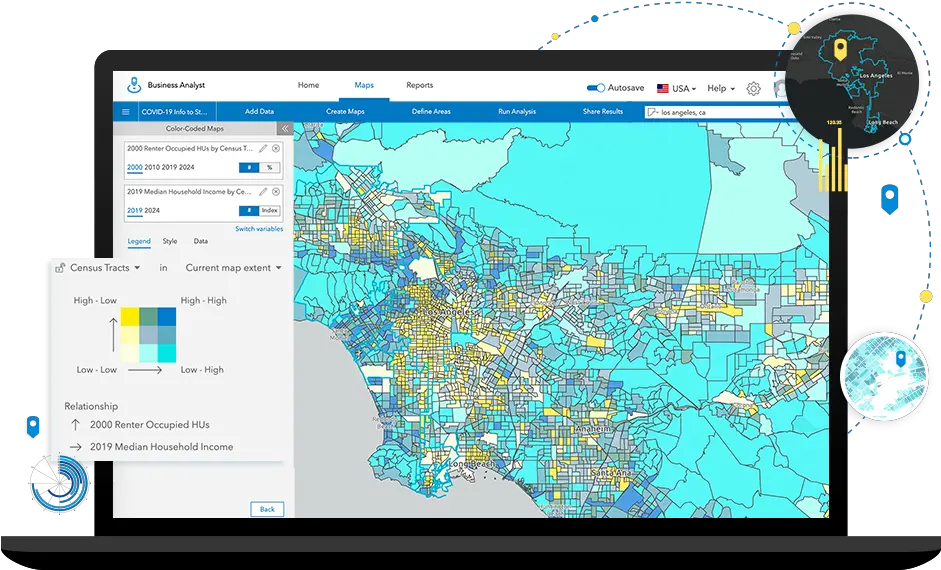Click the dark blue High-High legend swatch

coord(167,317)
